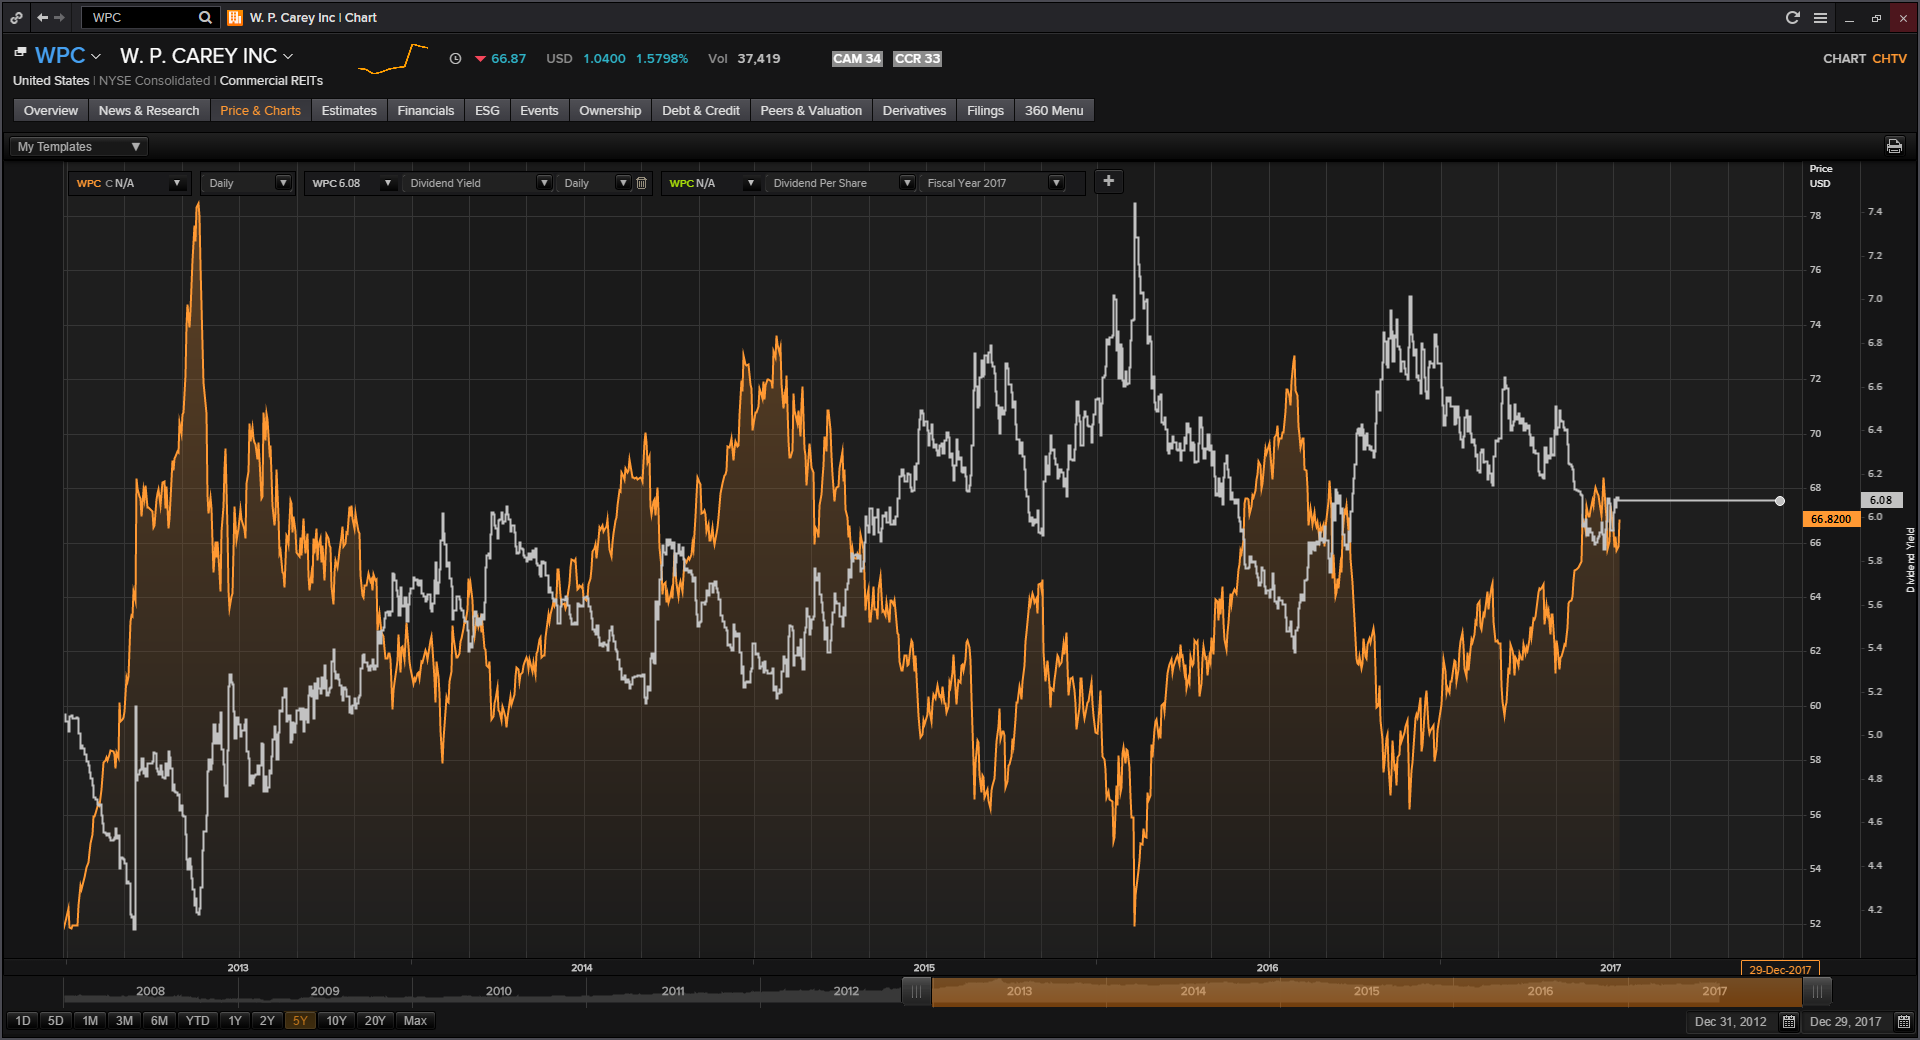Screen dimensions: 1920x1040
Task: Select the 1Y time range
Action: click(235, 1021)
